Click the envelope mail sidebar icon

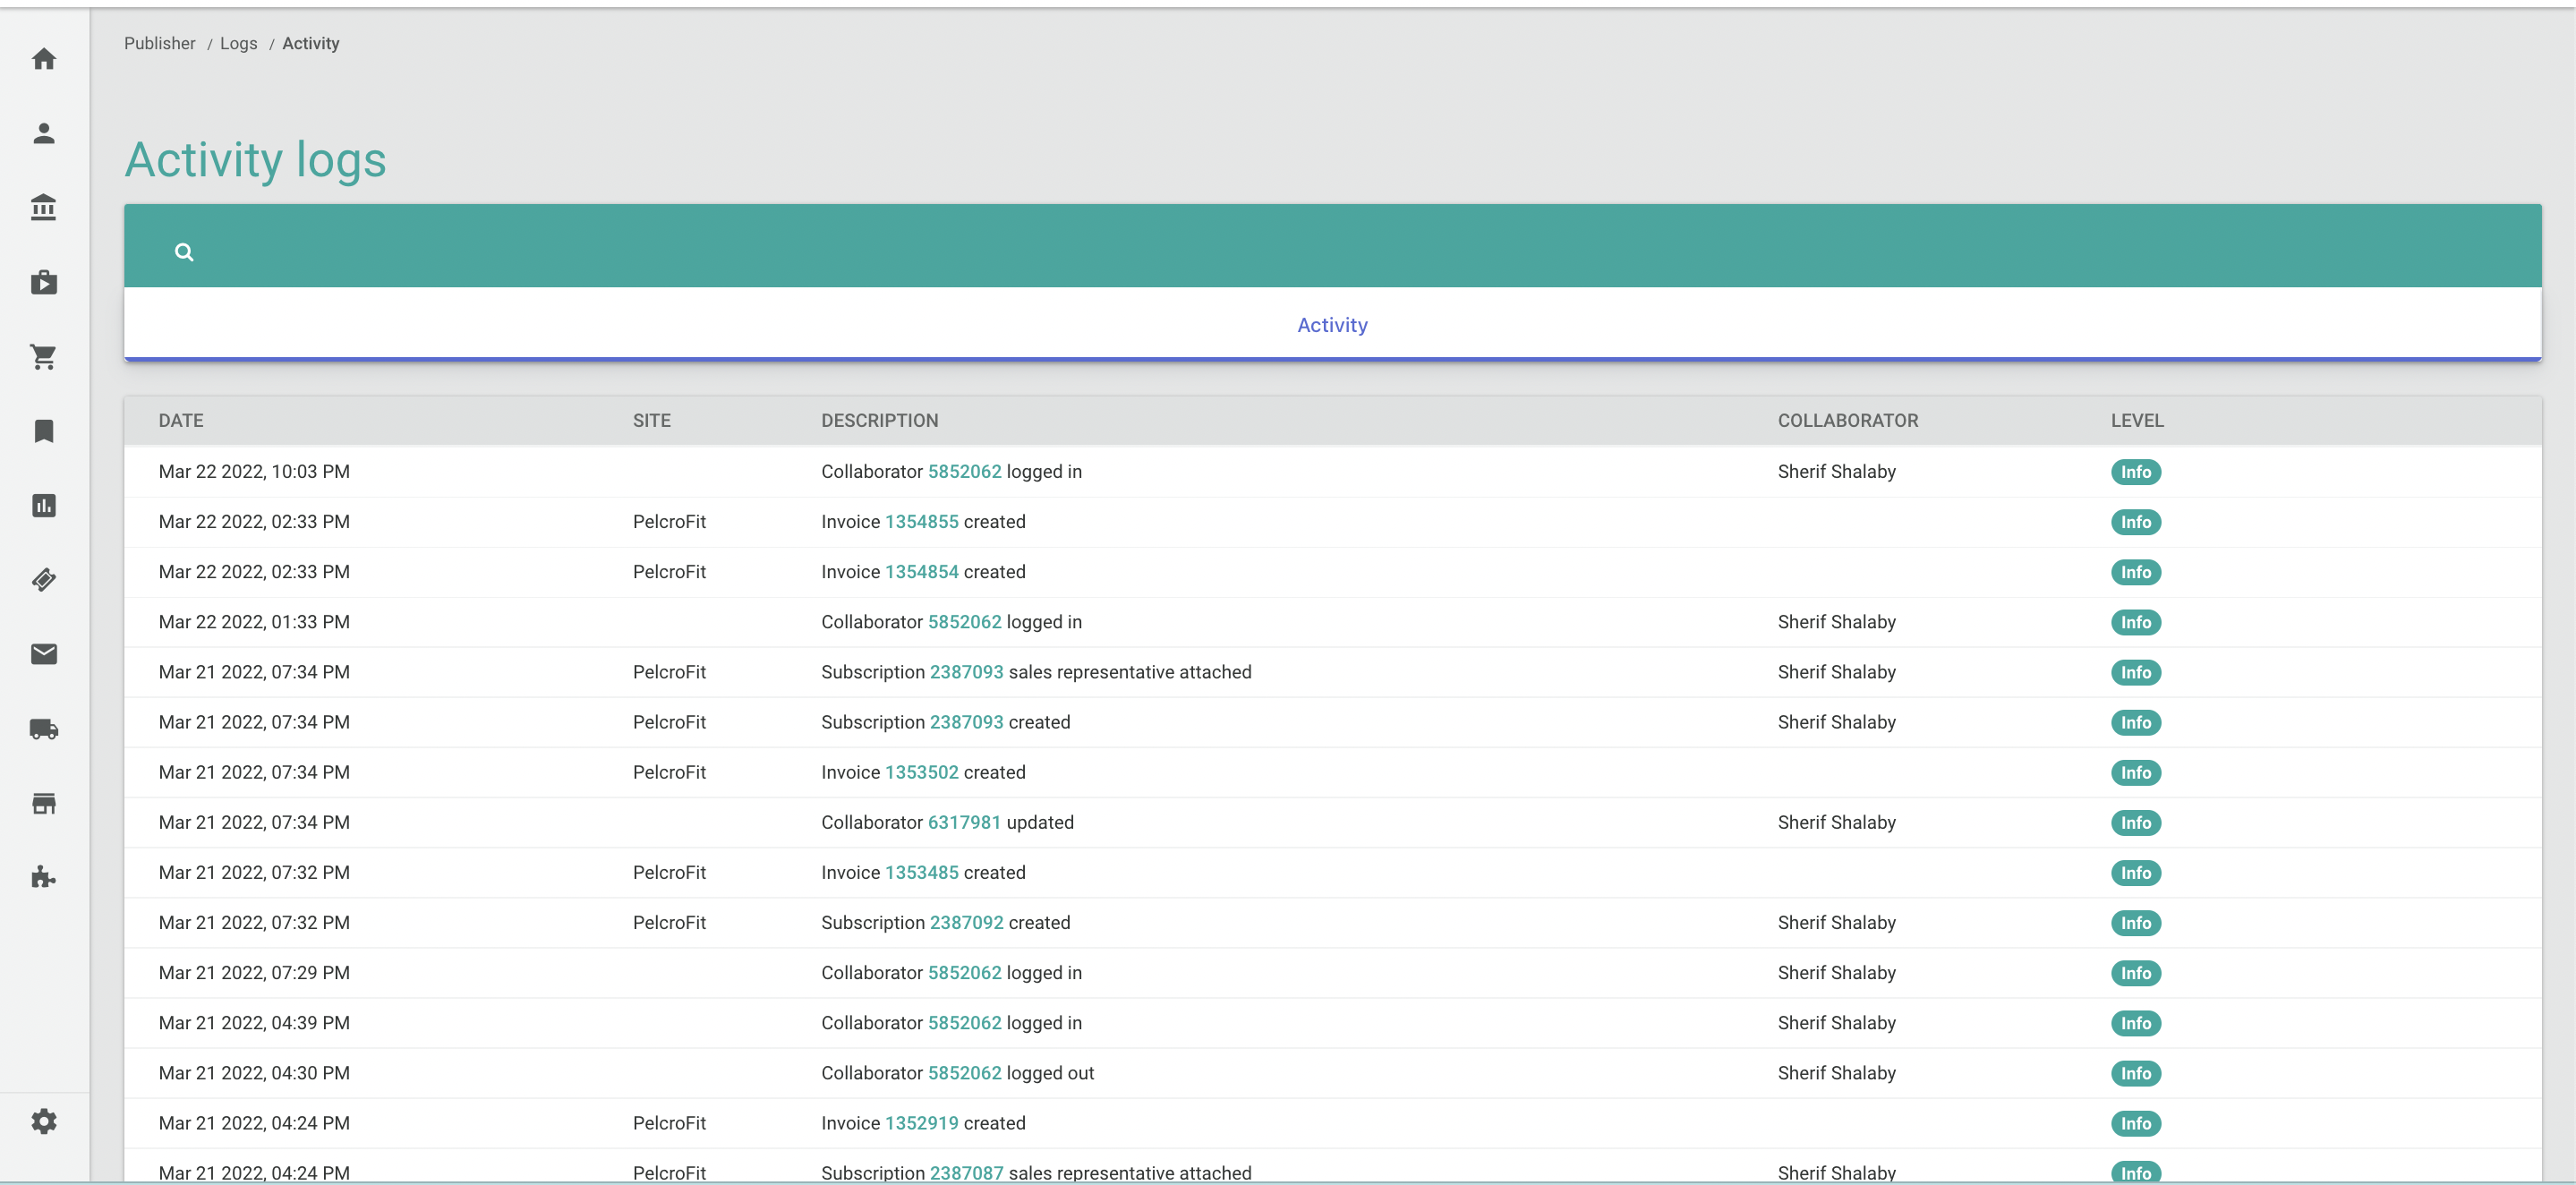[43, 654]
